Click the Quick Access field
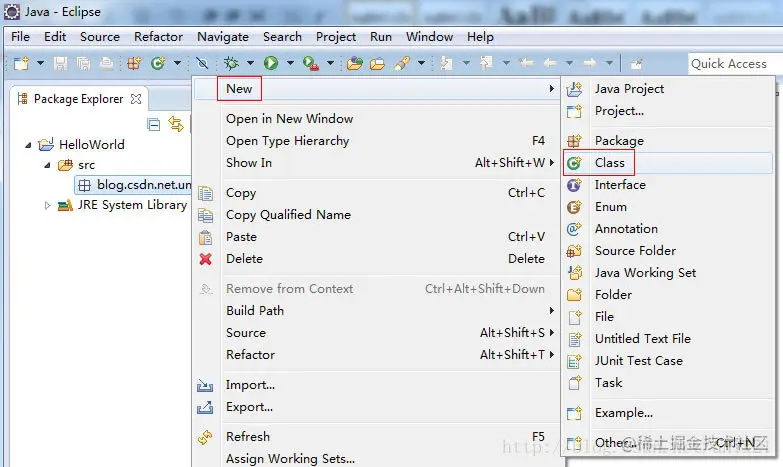This screenshot has width=783, height=467. point(734,63)
